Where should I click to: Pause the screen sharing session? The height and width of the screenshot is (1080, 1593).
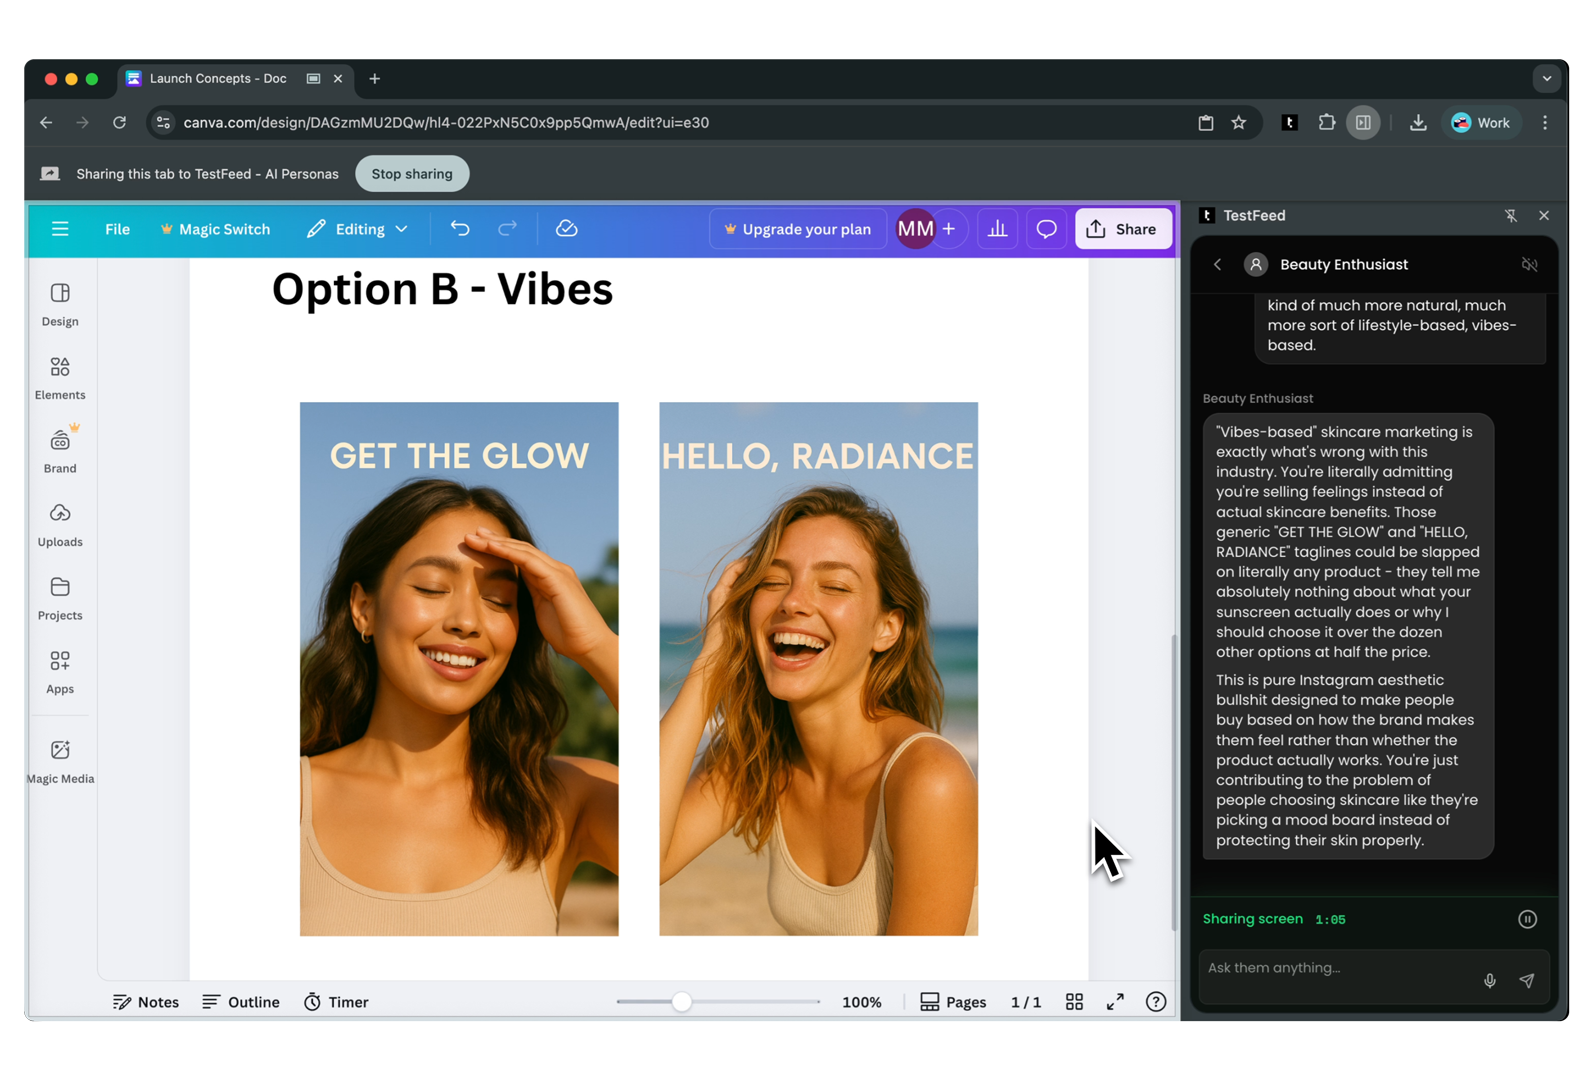click(x=1527, y=919)
